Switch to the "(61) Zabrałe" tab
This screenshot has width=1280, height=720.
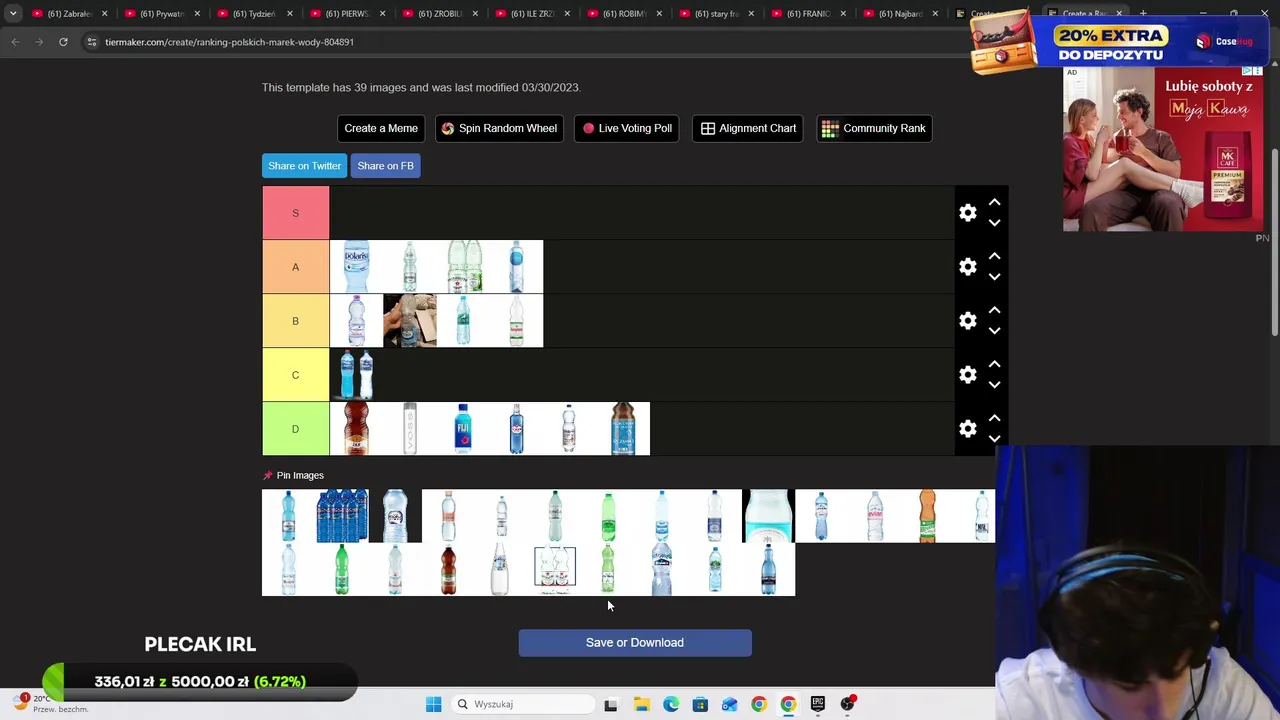point(69,14)
